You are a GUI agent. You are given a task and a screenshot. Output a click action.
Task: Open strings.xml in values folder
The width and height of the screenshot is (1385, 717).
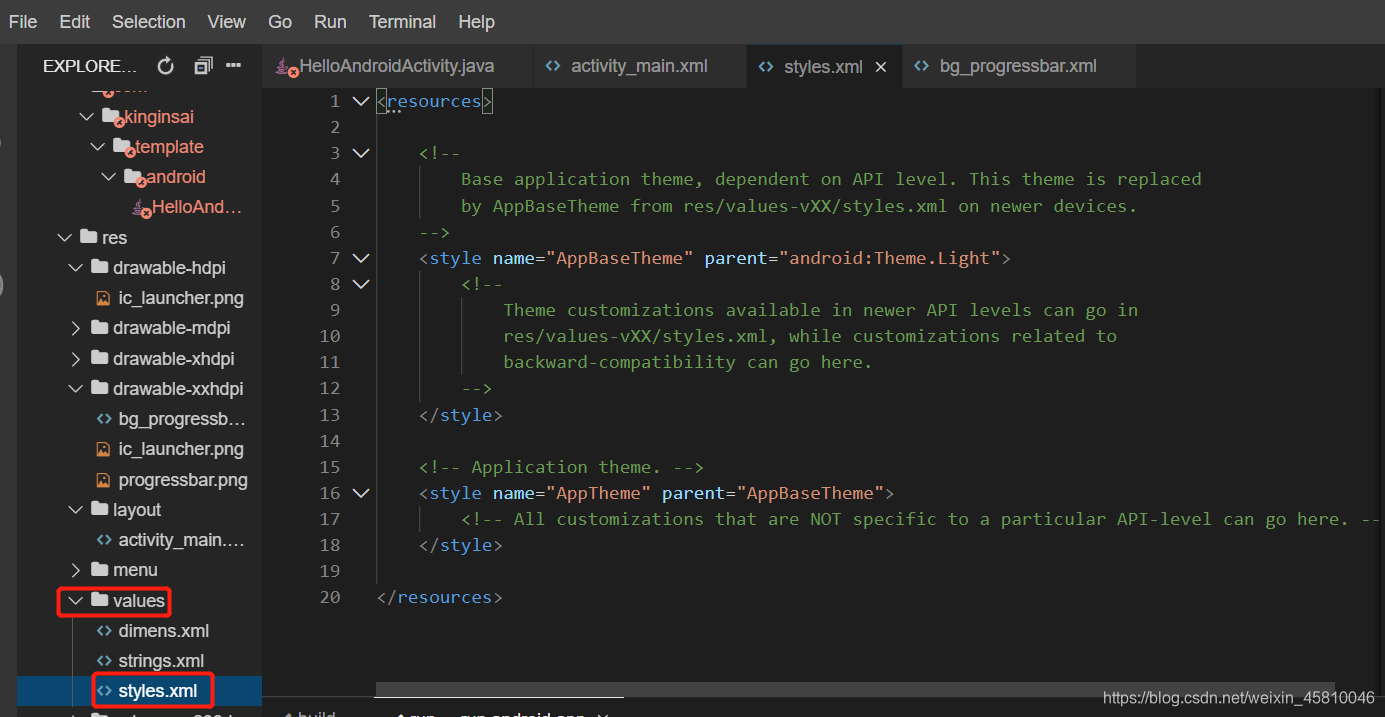click(x=161, y=661)
